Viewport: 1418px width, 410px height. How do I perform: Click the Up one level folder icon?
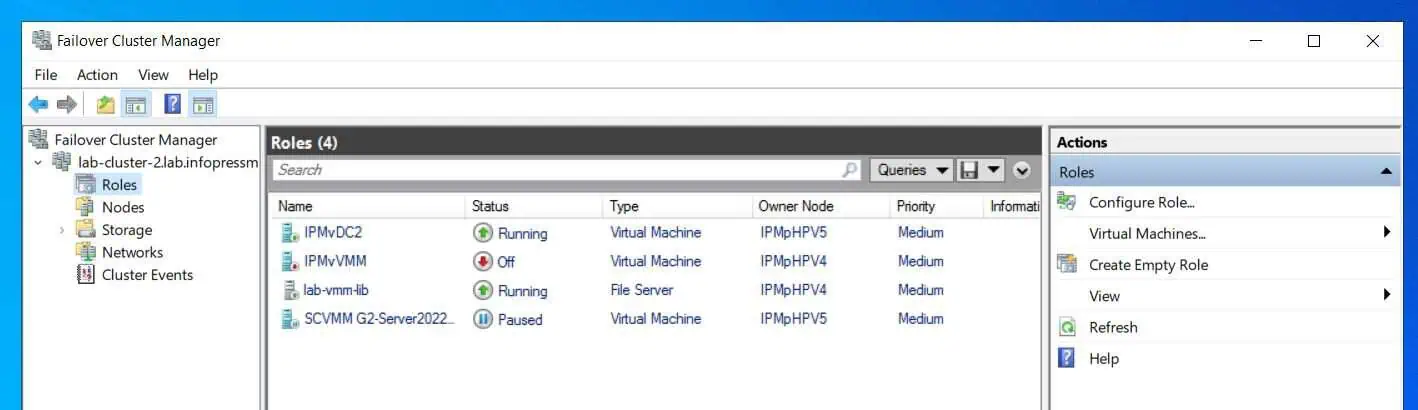[x=105, y=104]
